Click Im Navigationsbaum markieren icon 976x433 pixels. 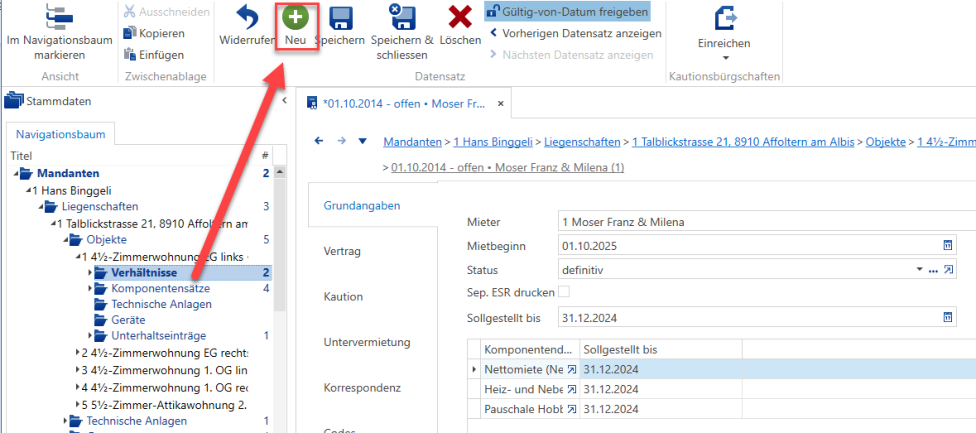(x=60, y=17)
